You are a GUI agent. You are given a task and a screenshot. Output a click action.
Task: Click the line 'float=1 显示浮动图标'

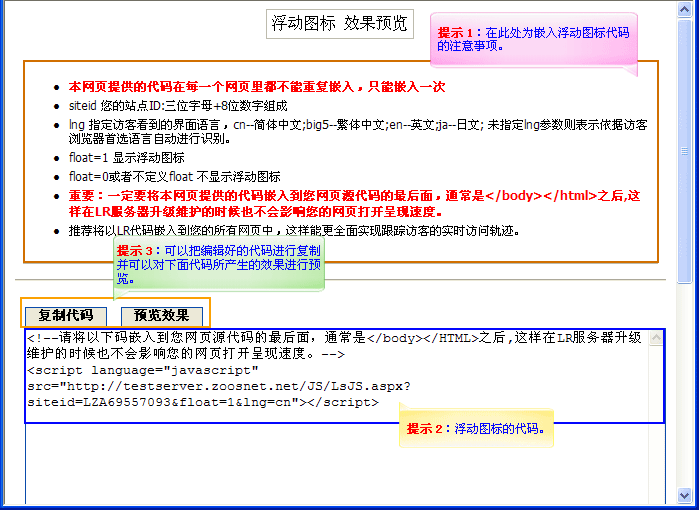click(127, 158)
